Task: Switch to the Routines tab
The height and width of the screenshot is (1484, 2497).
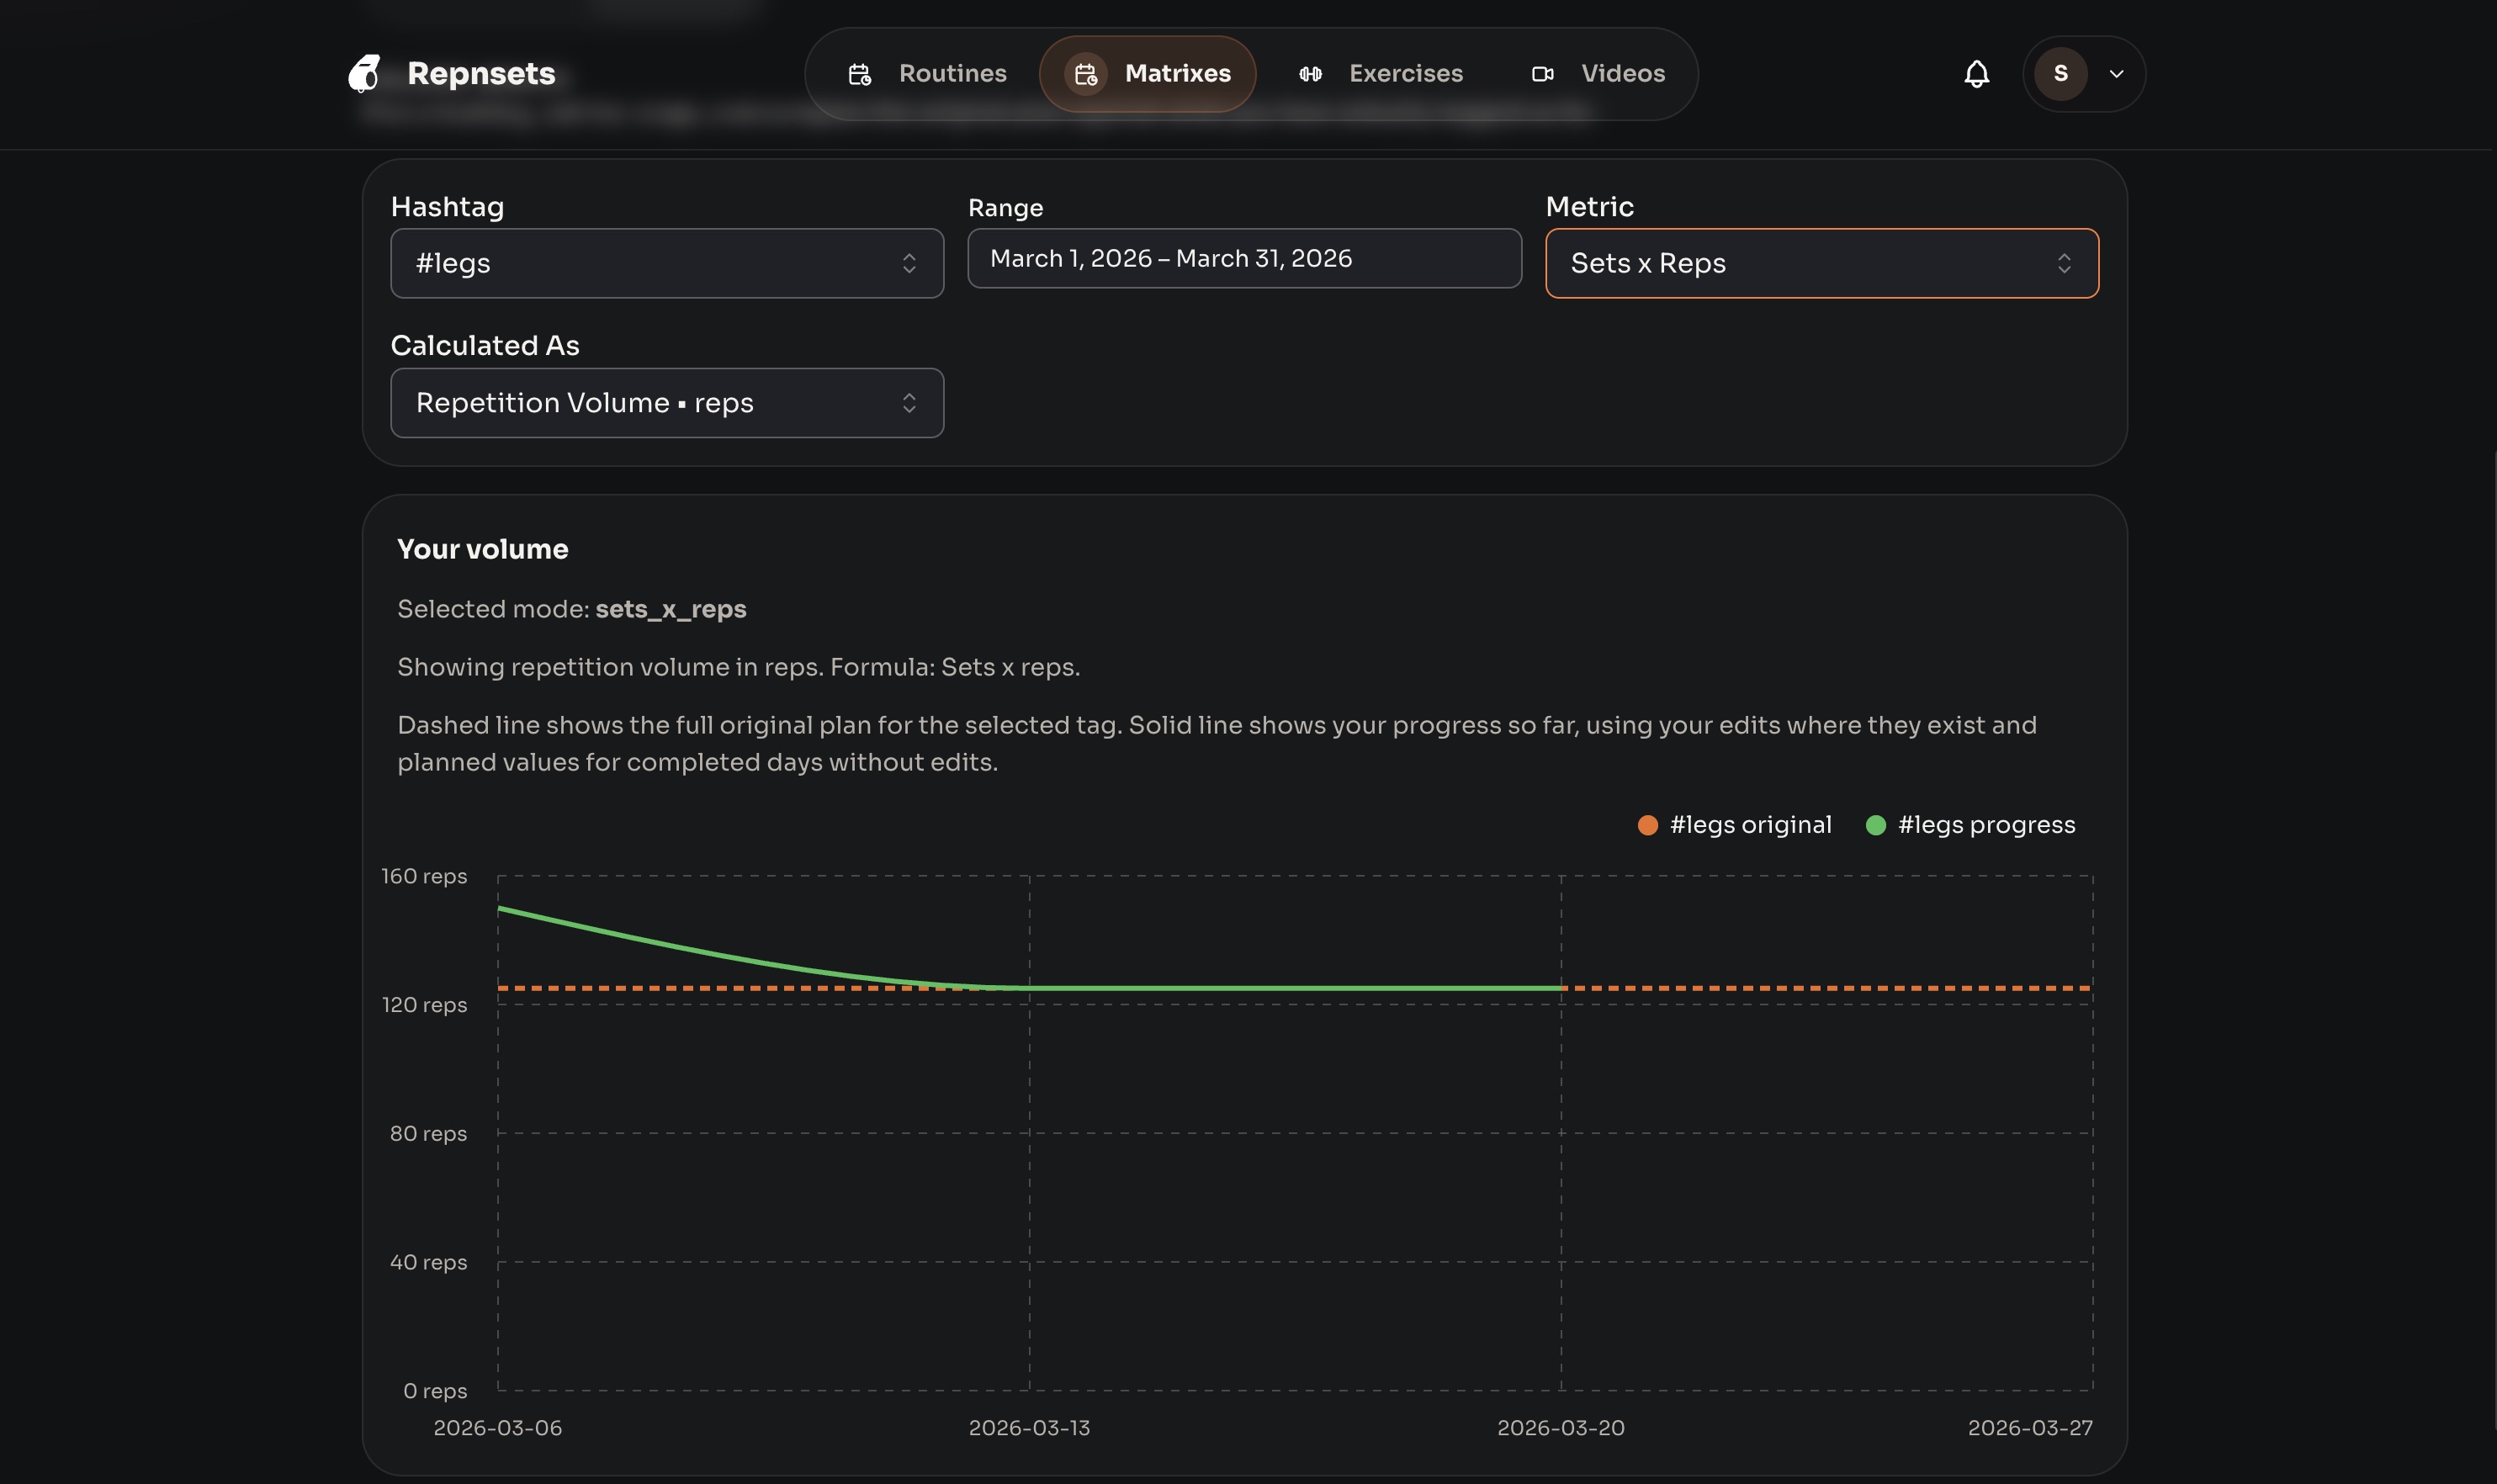Action: (951, 74)
